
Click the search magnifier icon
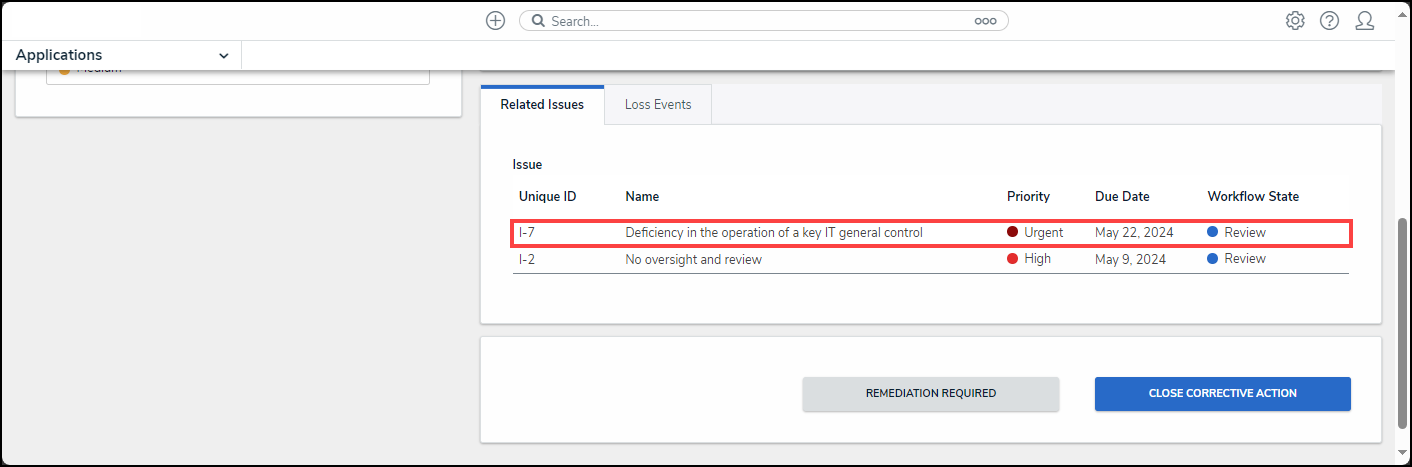click(538, 21)
